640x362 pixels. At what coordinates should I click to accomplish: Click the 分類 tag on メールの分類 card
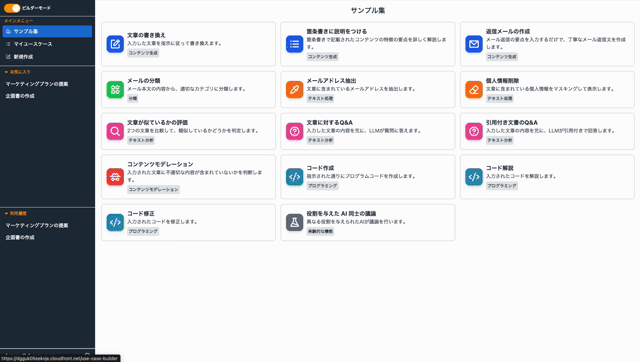click(133, 98)
